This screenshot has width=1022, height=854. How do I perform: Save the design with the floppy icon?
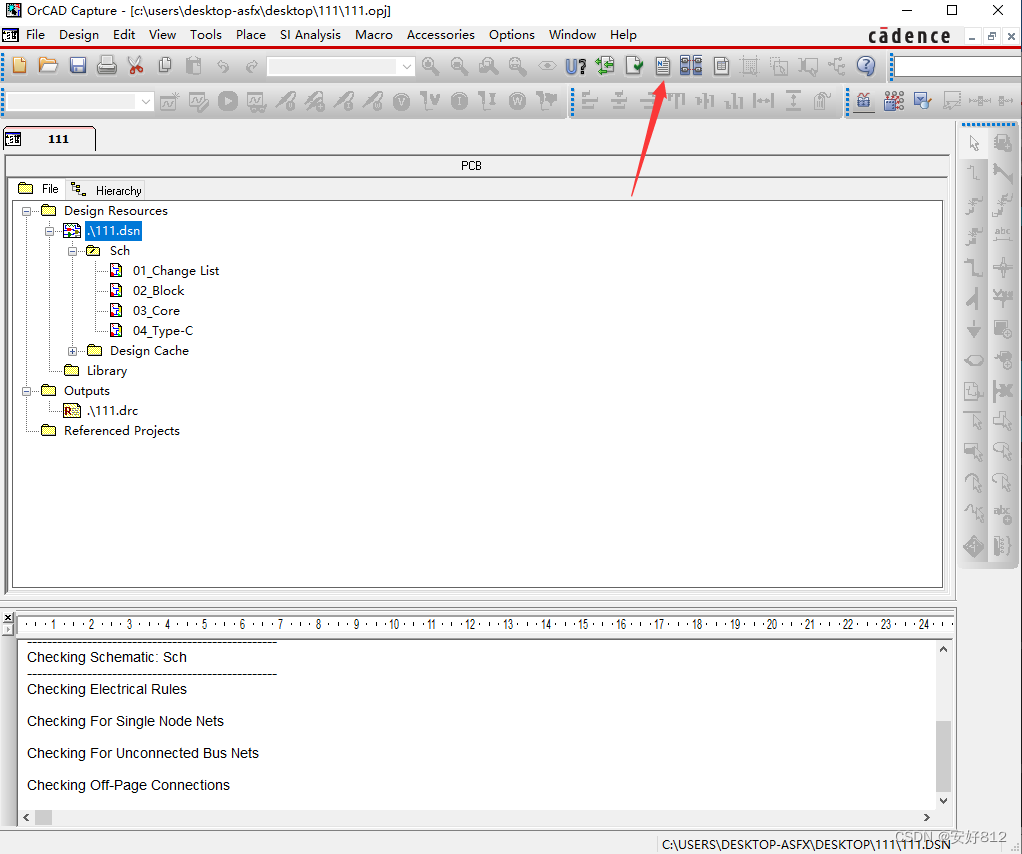click(78, 65)
